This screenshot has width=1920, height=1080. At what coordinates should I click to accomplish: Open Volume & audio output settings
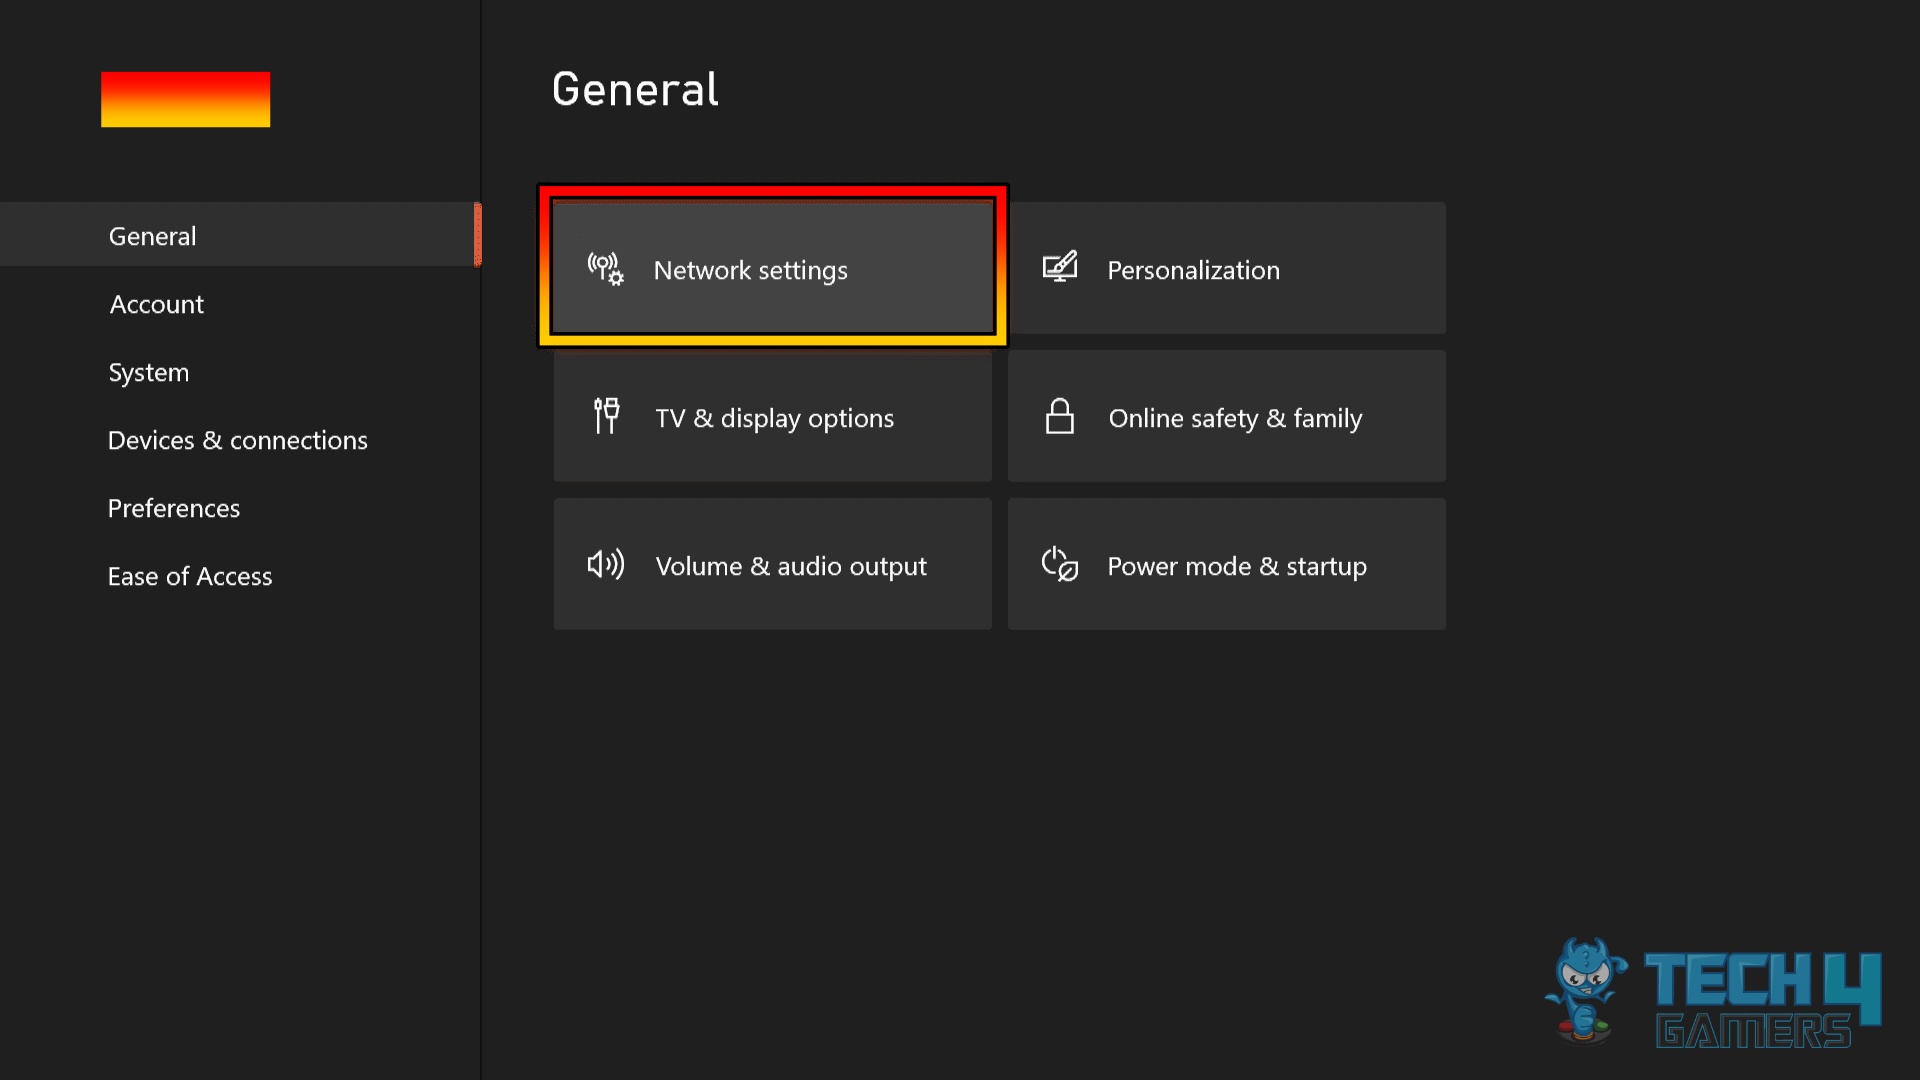(x=772, y=564)
